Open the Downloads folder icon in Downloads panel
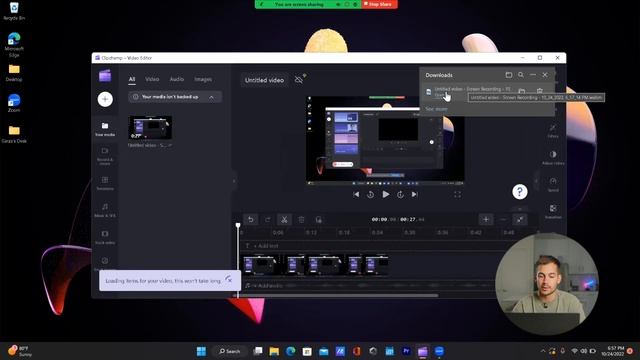 point(509,75)
